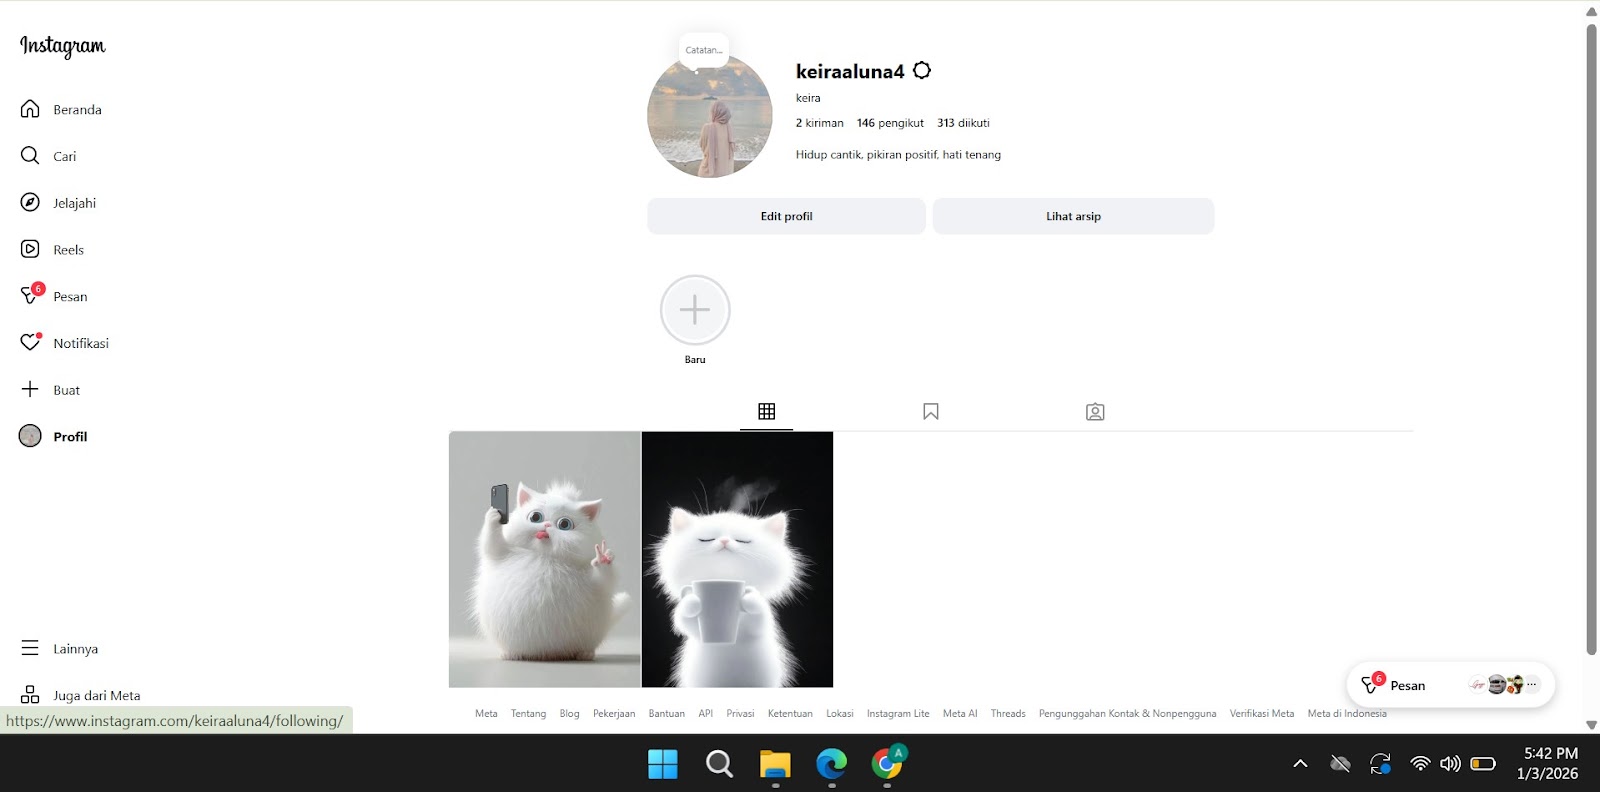This screenshot has width=1600, height=792.
Task: Go to Reels in sidebar
Action: (x=30, y=249)
